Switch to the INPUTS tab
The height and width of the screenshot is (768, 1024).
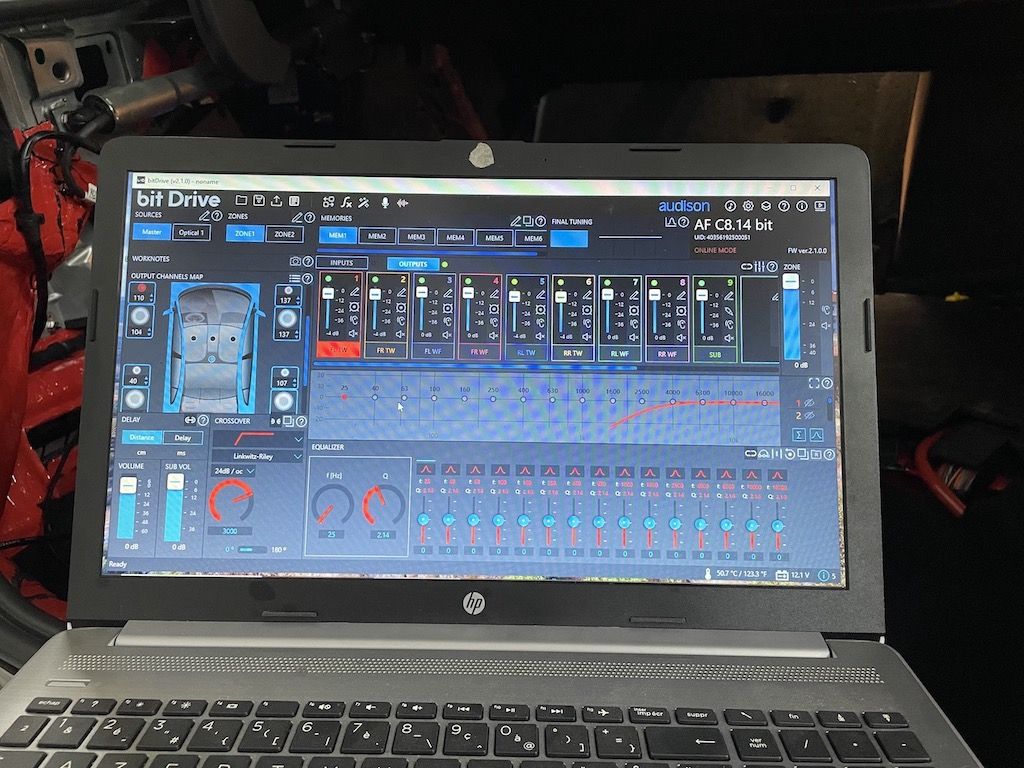pos(342,263)
